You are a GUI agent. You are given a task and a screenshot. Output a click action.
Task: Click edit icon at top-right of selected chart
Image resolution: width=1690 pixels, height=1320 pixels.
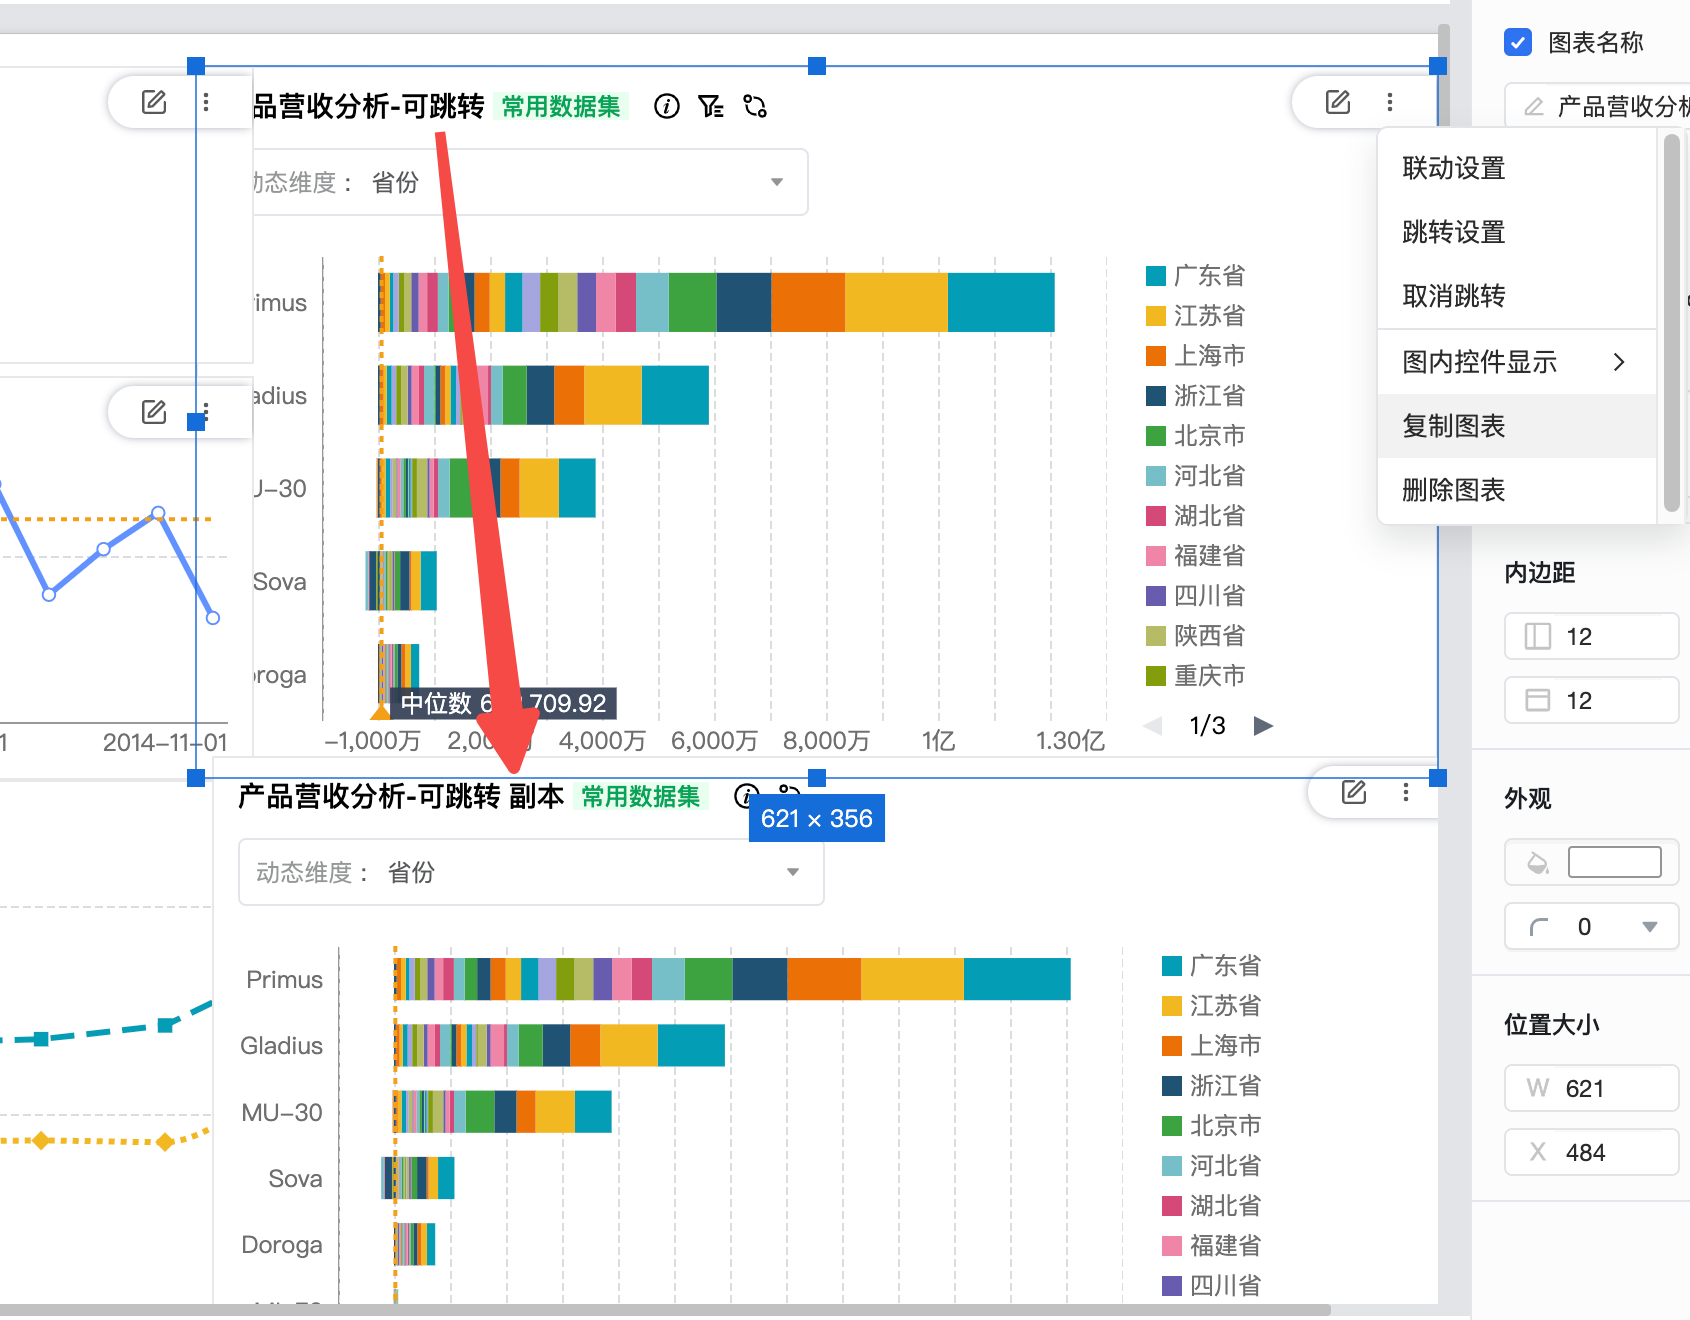(1338, 102)
